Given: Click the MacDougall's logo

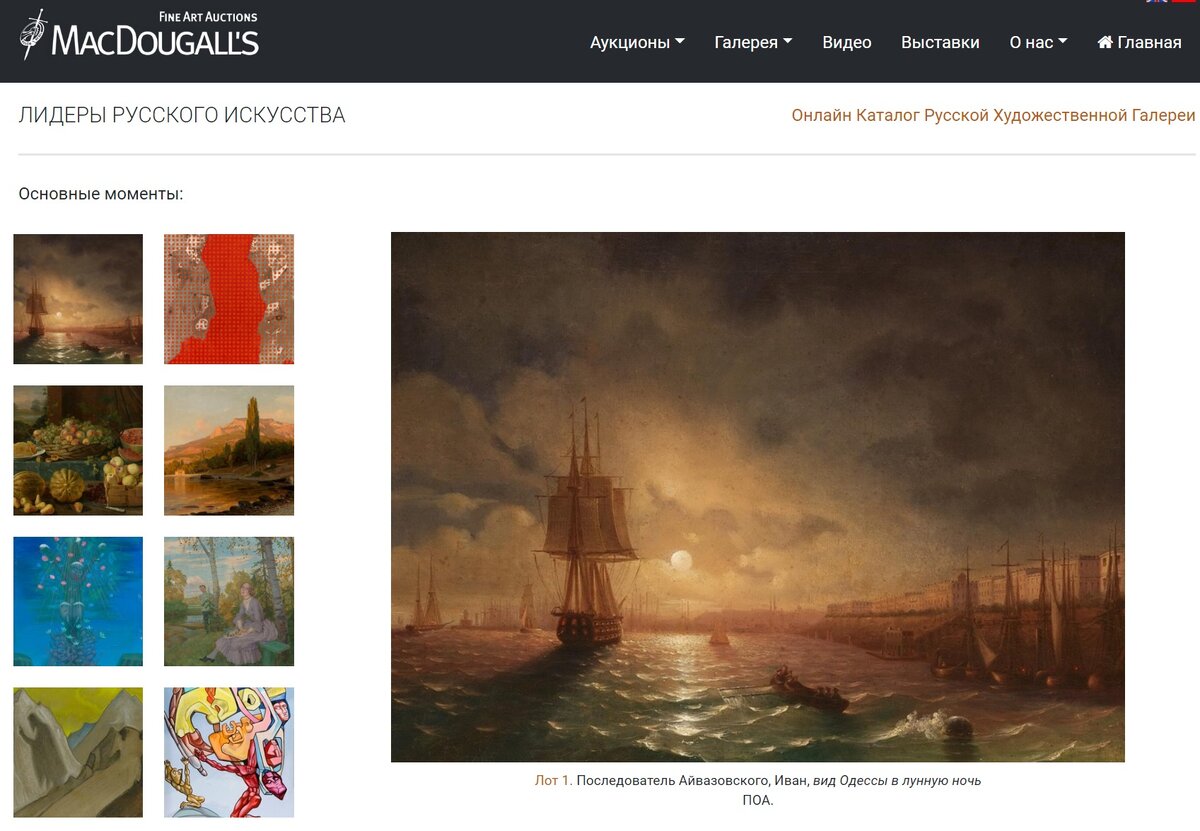Looking at the screenshot, I should (x=138, y=34).
